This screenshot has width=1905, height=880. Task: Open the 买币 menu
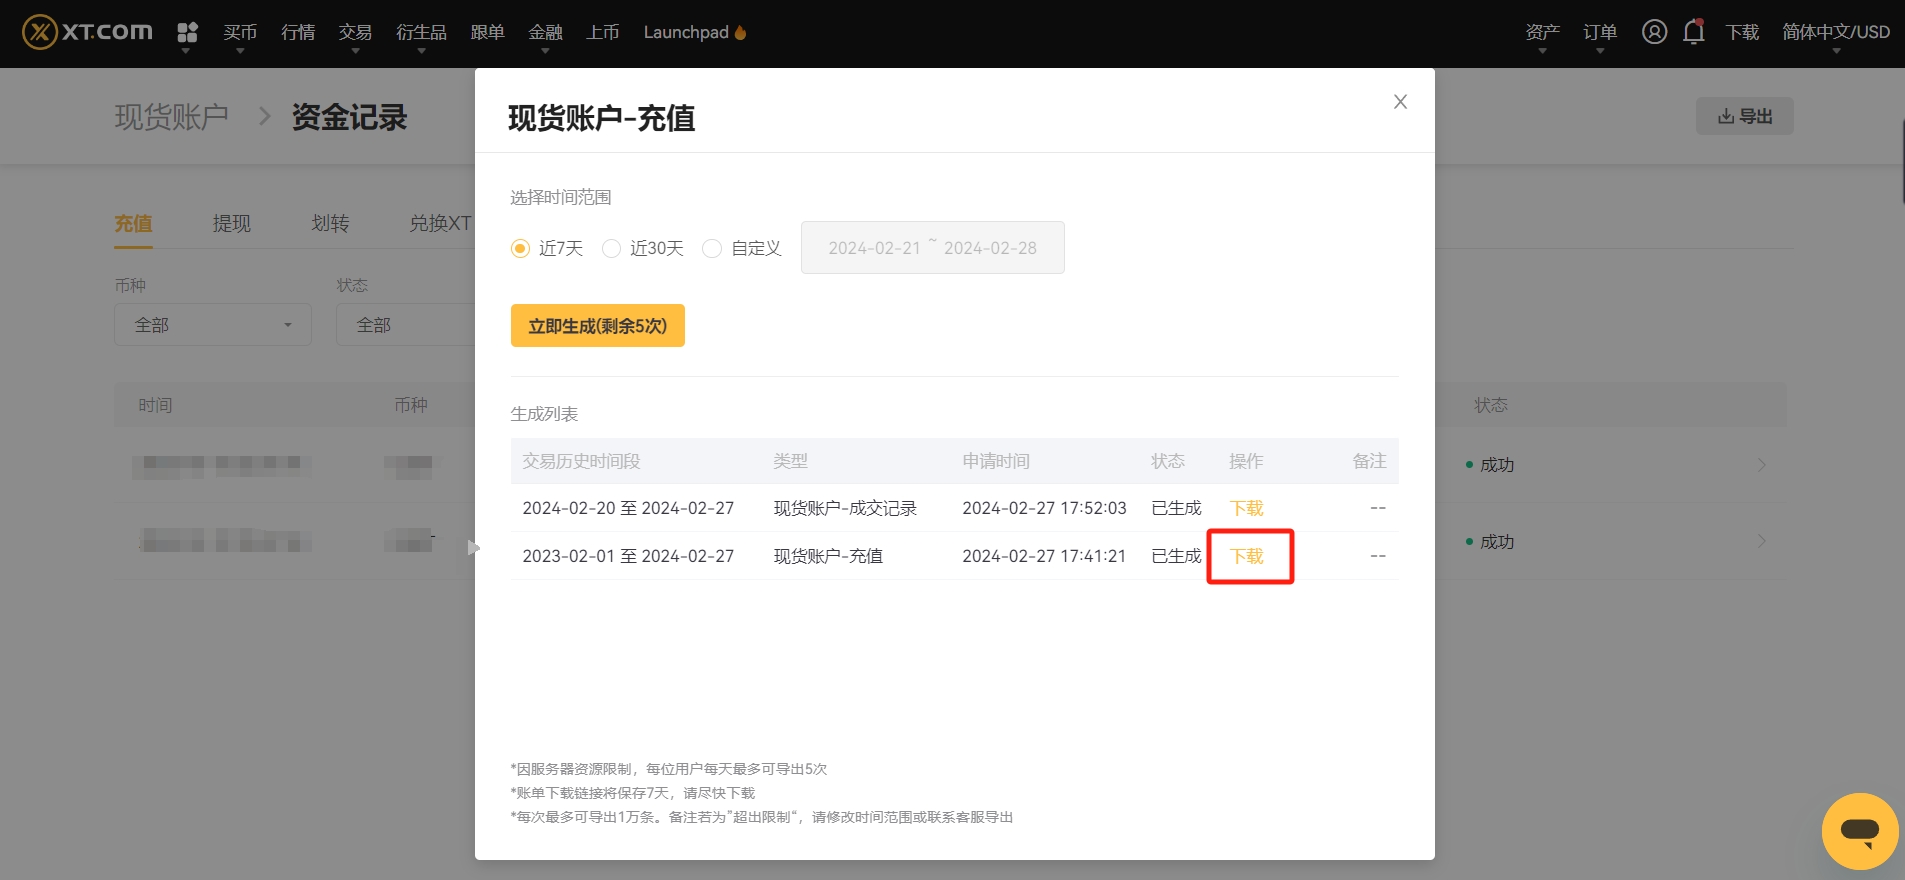(240, 33)
